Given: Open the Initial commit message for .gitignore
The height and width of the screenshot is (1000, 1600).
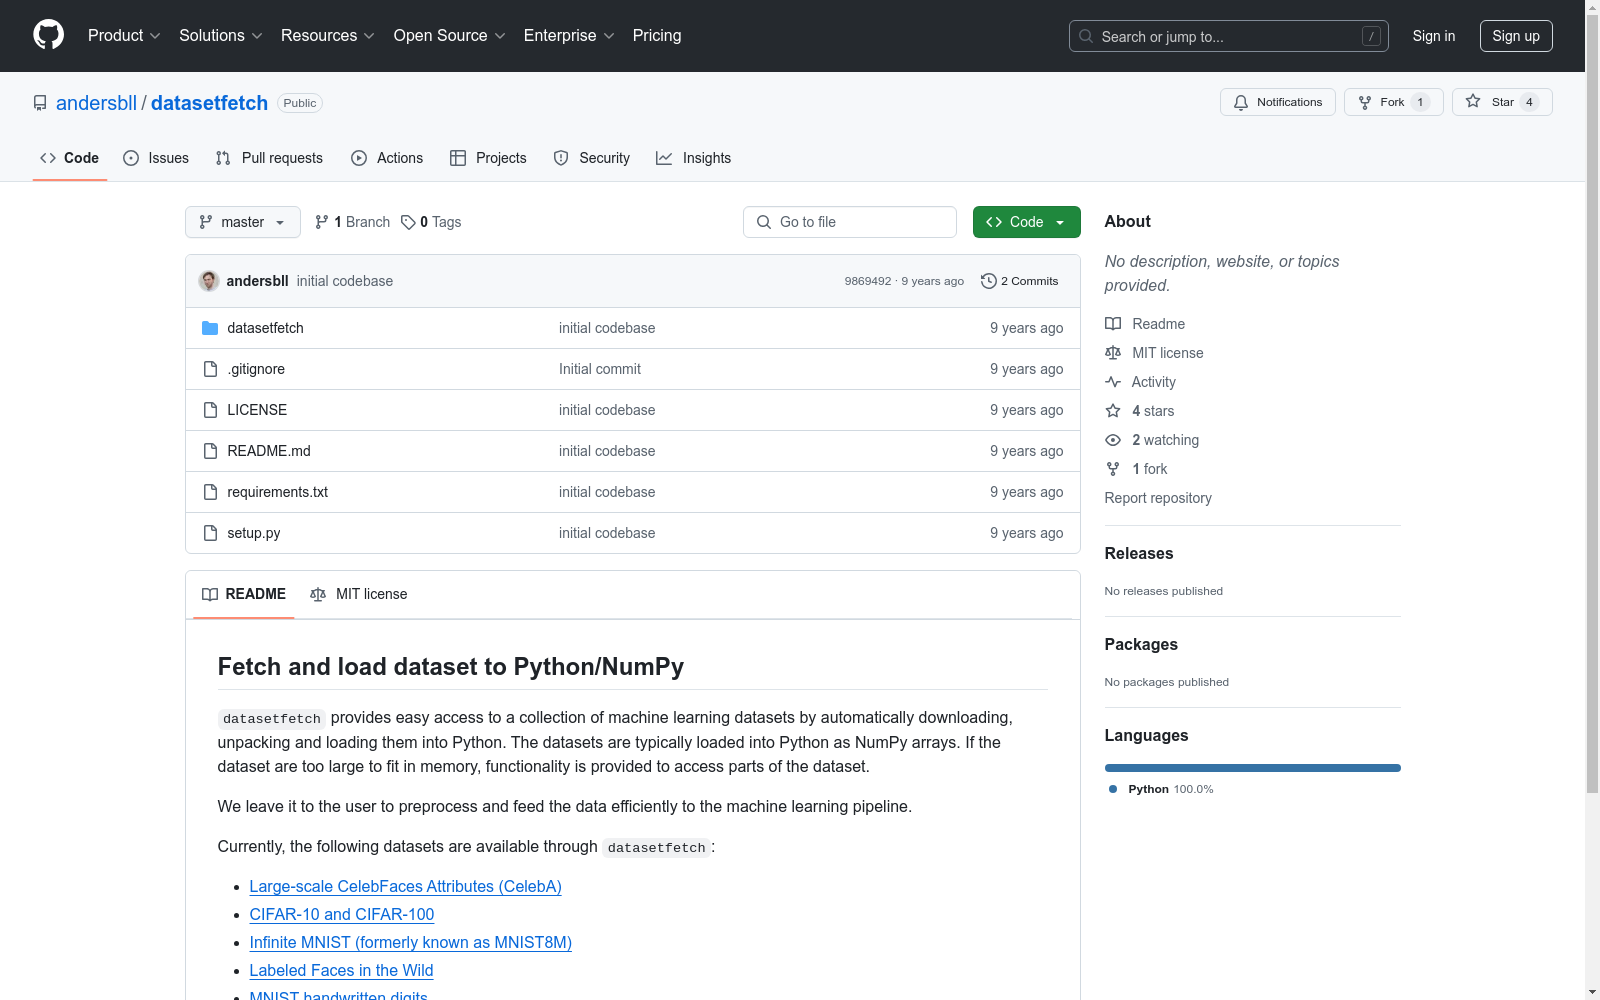Looking at the screenshot, I should [x=600, y=369].
